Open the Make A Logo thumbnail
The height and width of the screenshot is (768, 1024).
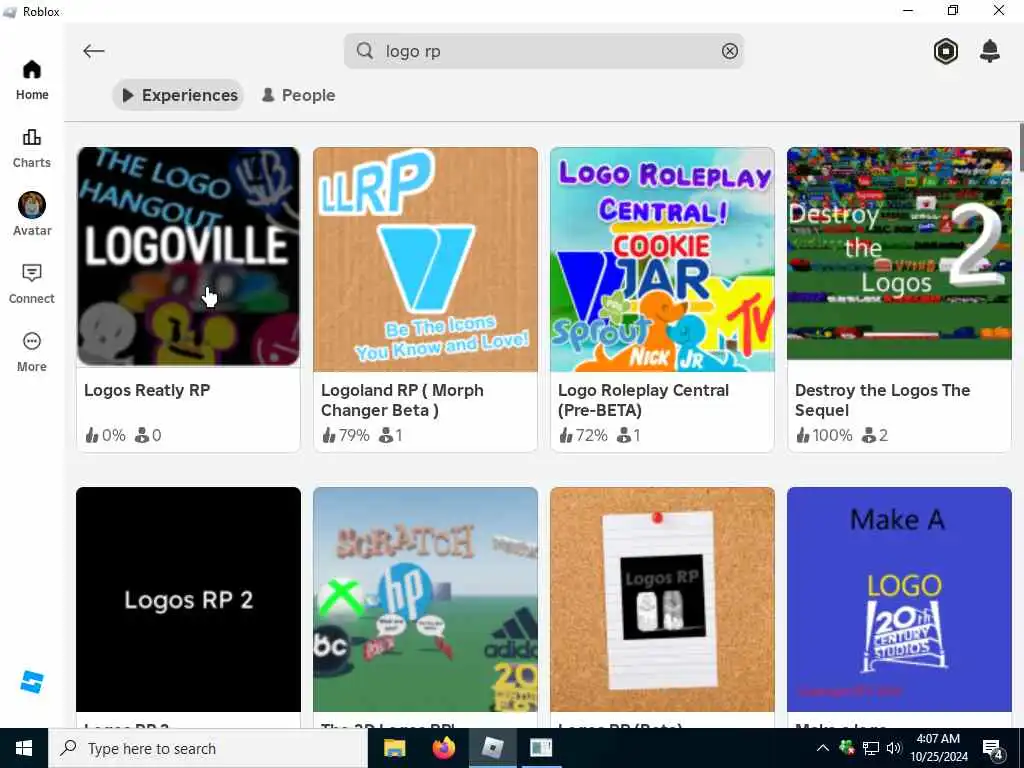899,600
